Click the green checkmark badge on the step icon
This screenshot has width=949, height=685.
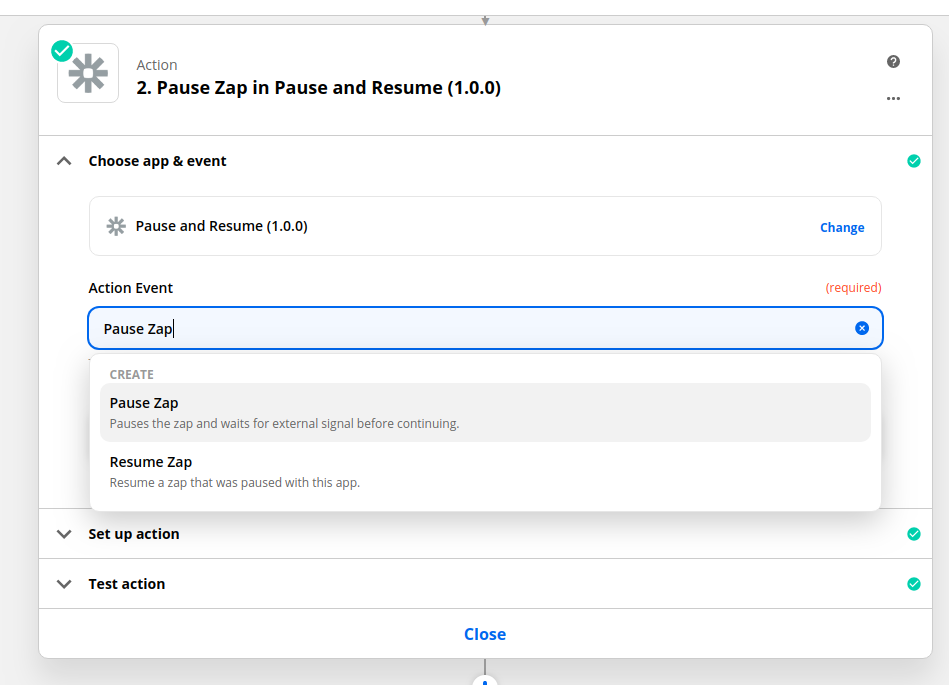62,50
